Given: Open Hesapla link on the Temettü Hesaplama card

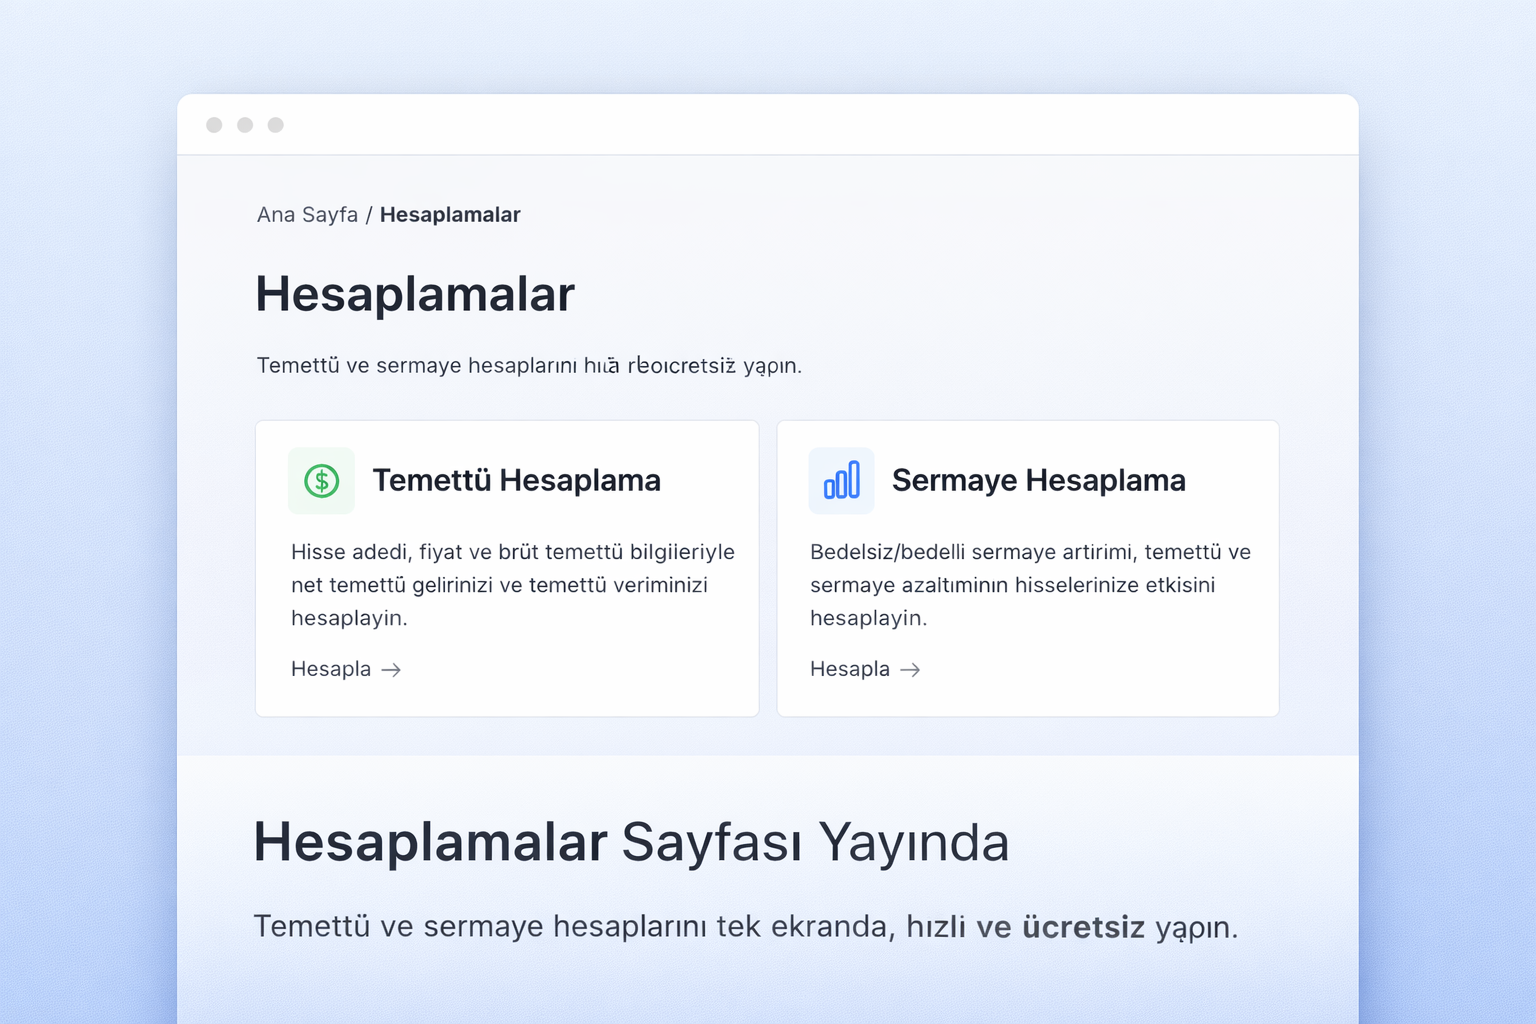Looking at the screenshot, I should 331,669.
